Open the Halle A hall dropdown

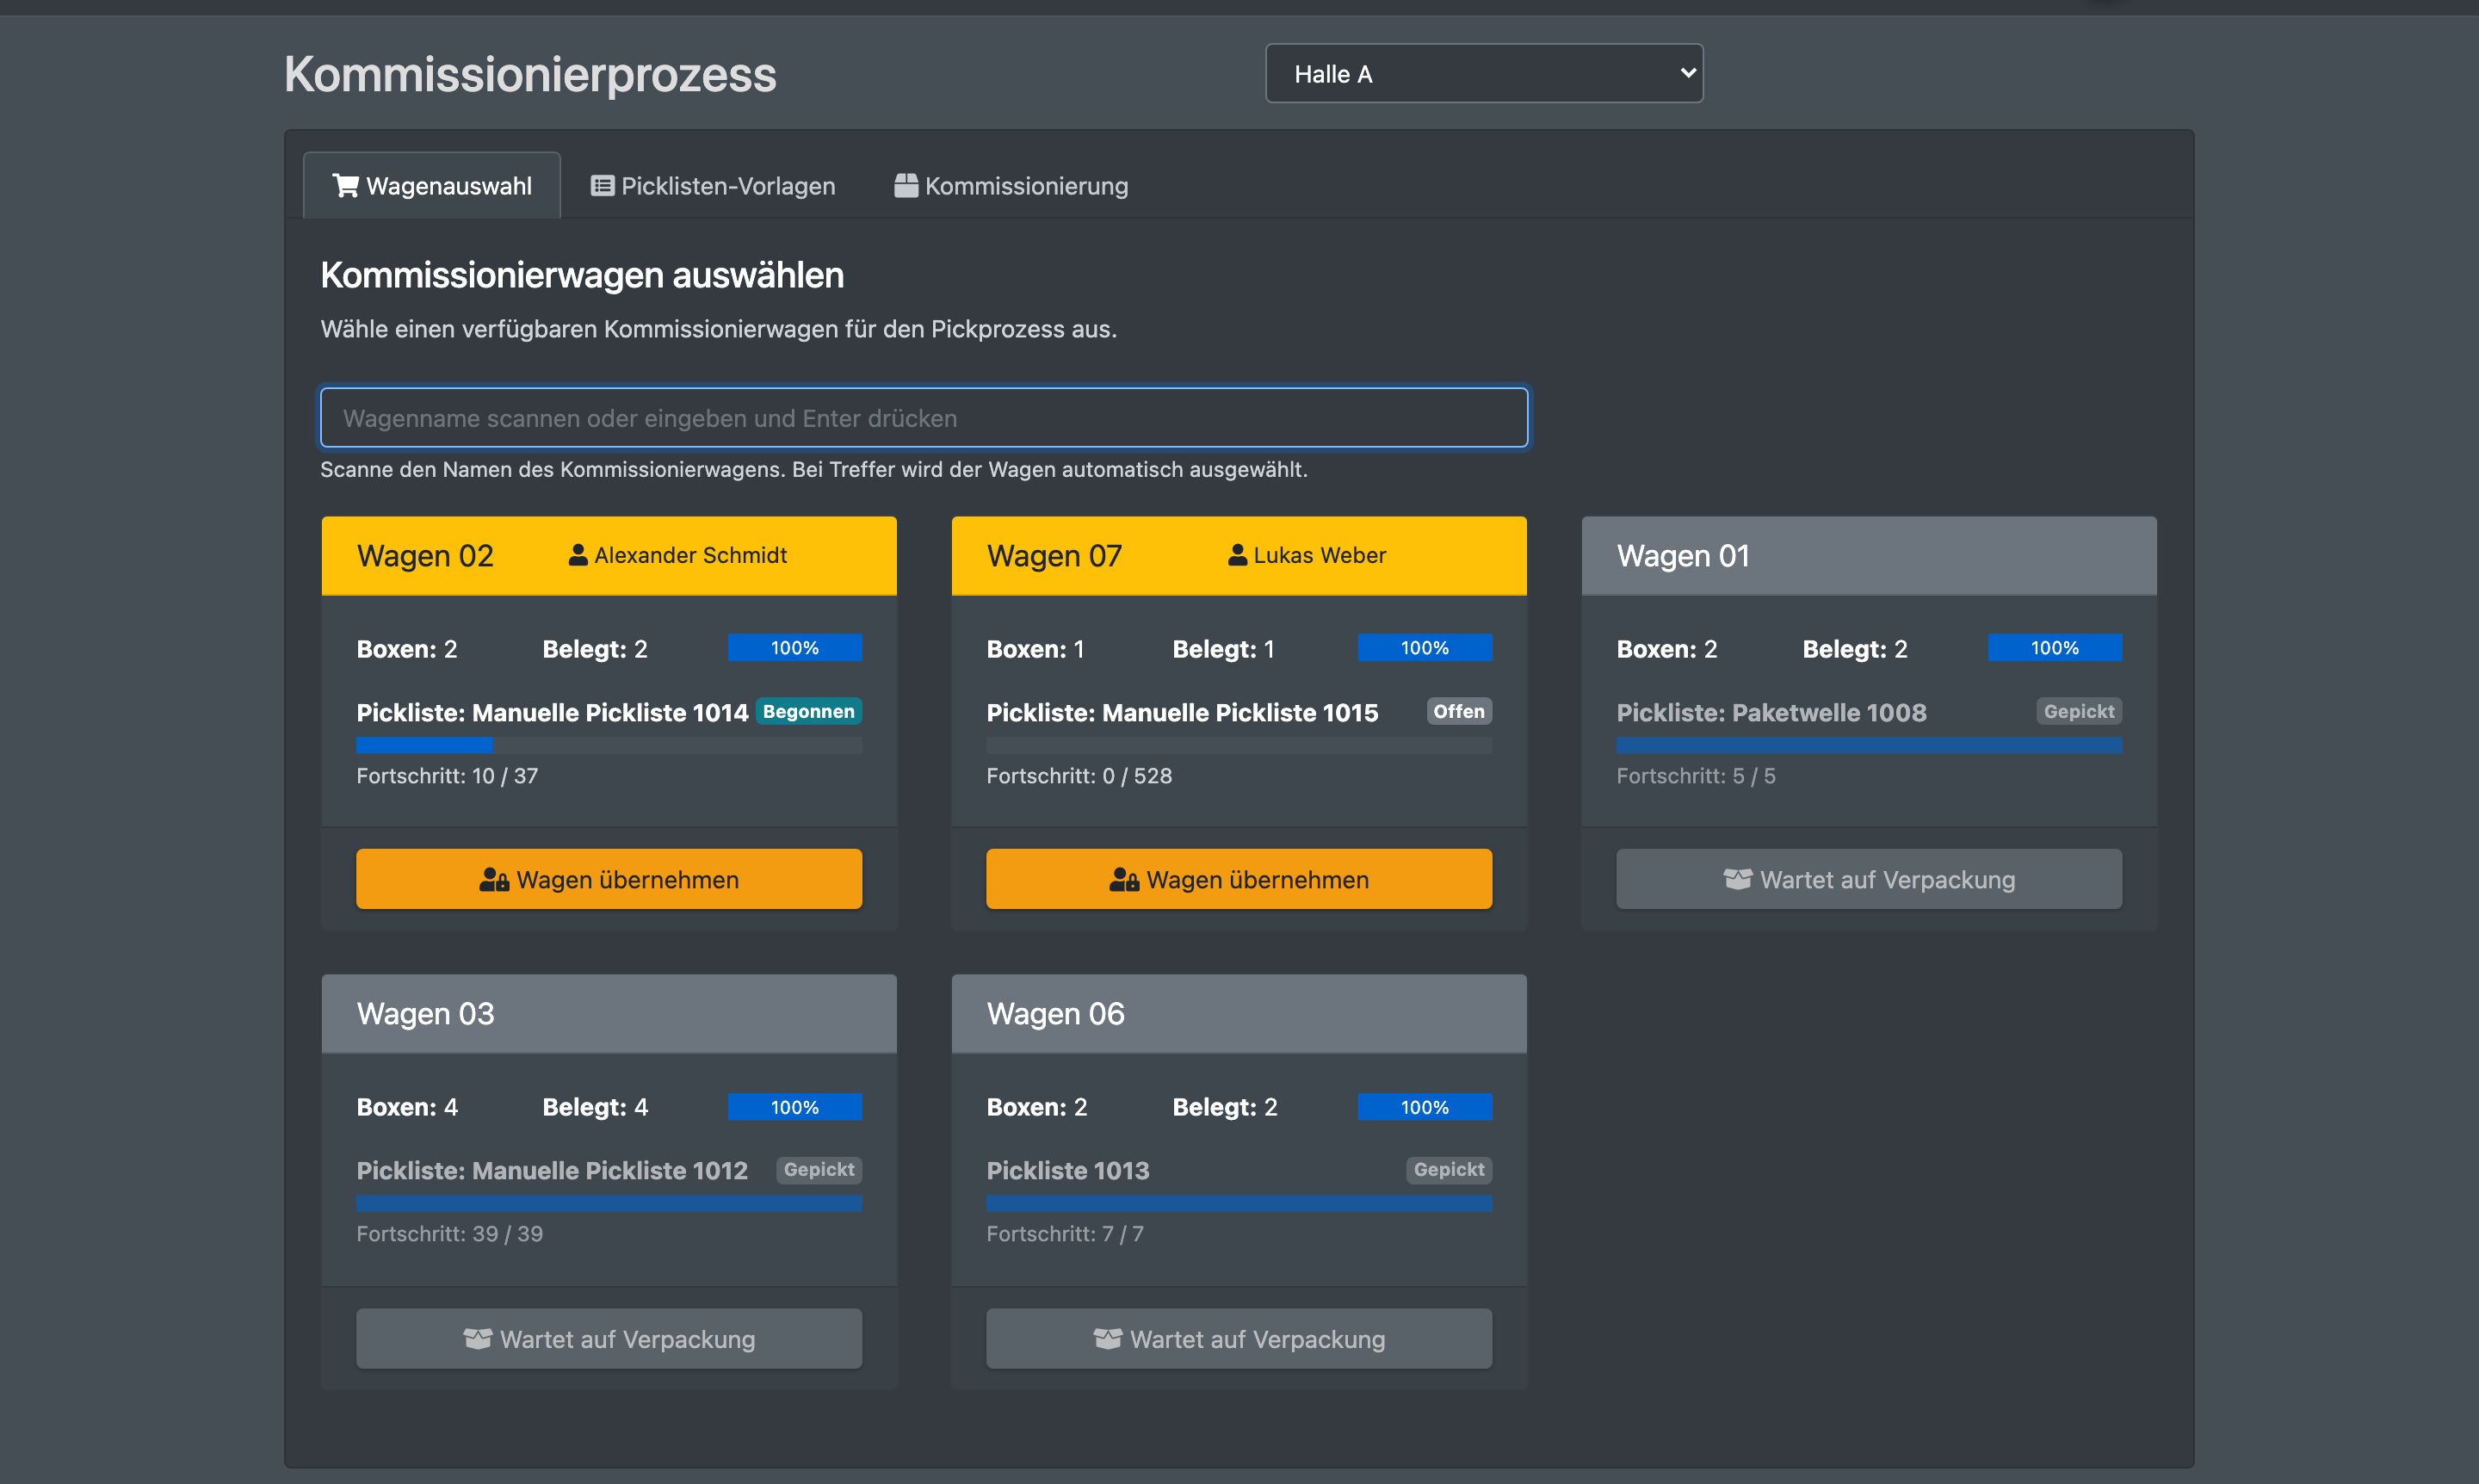[1484, 73]
